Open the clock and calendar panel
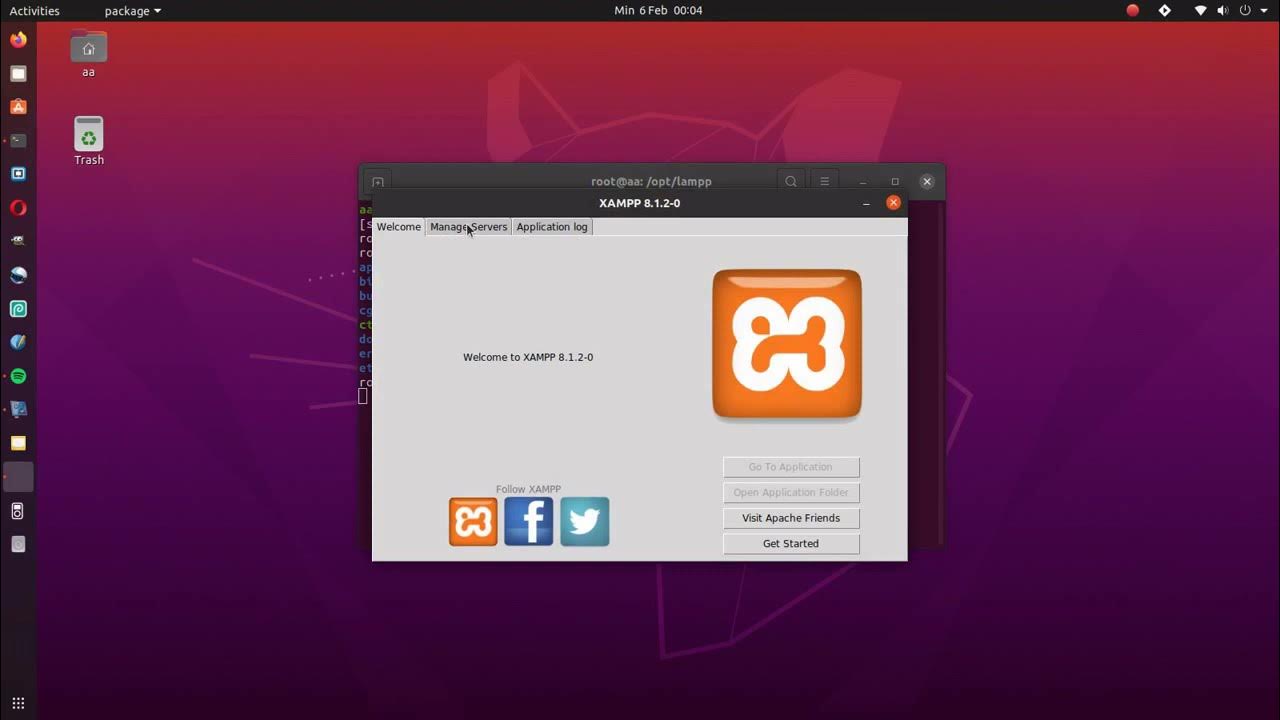 pos(658,11)
